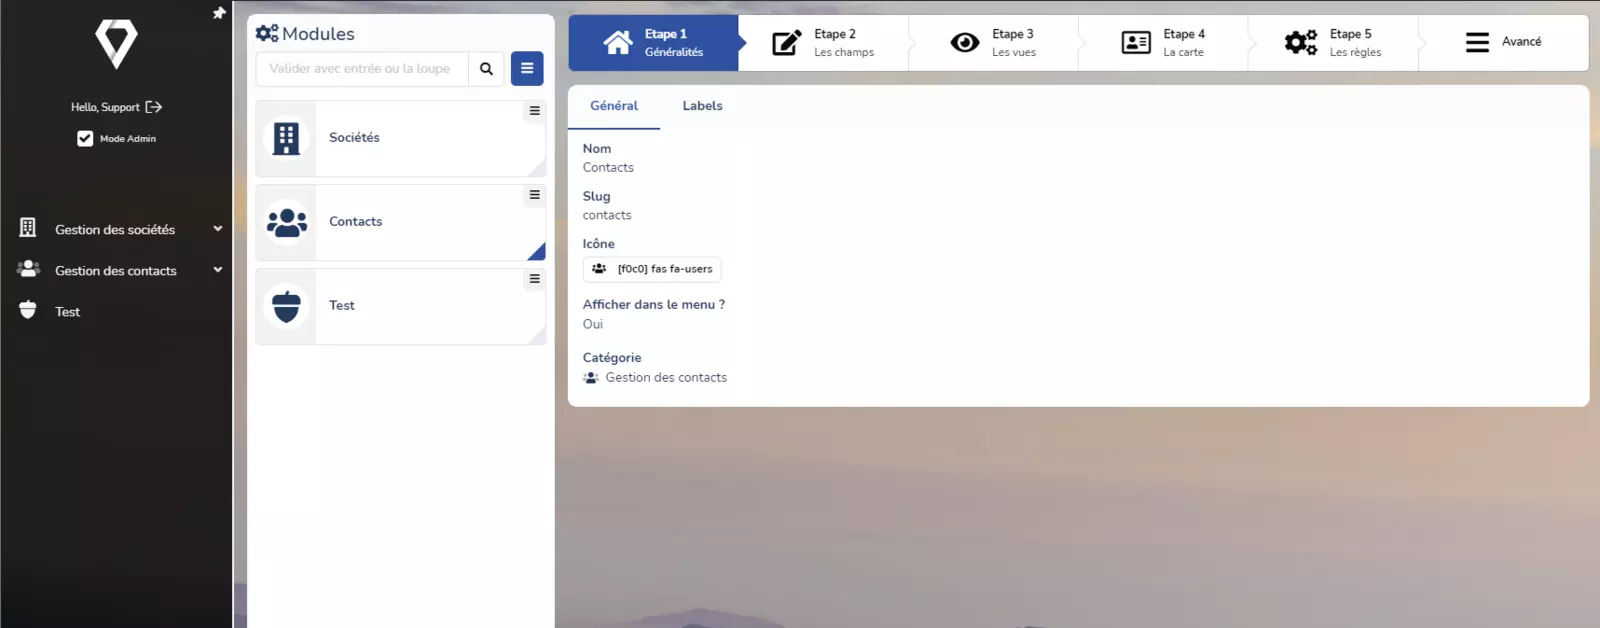Switch to the Labels tab

click(702, 106)
